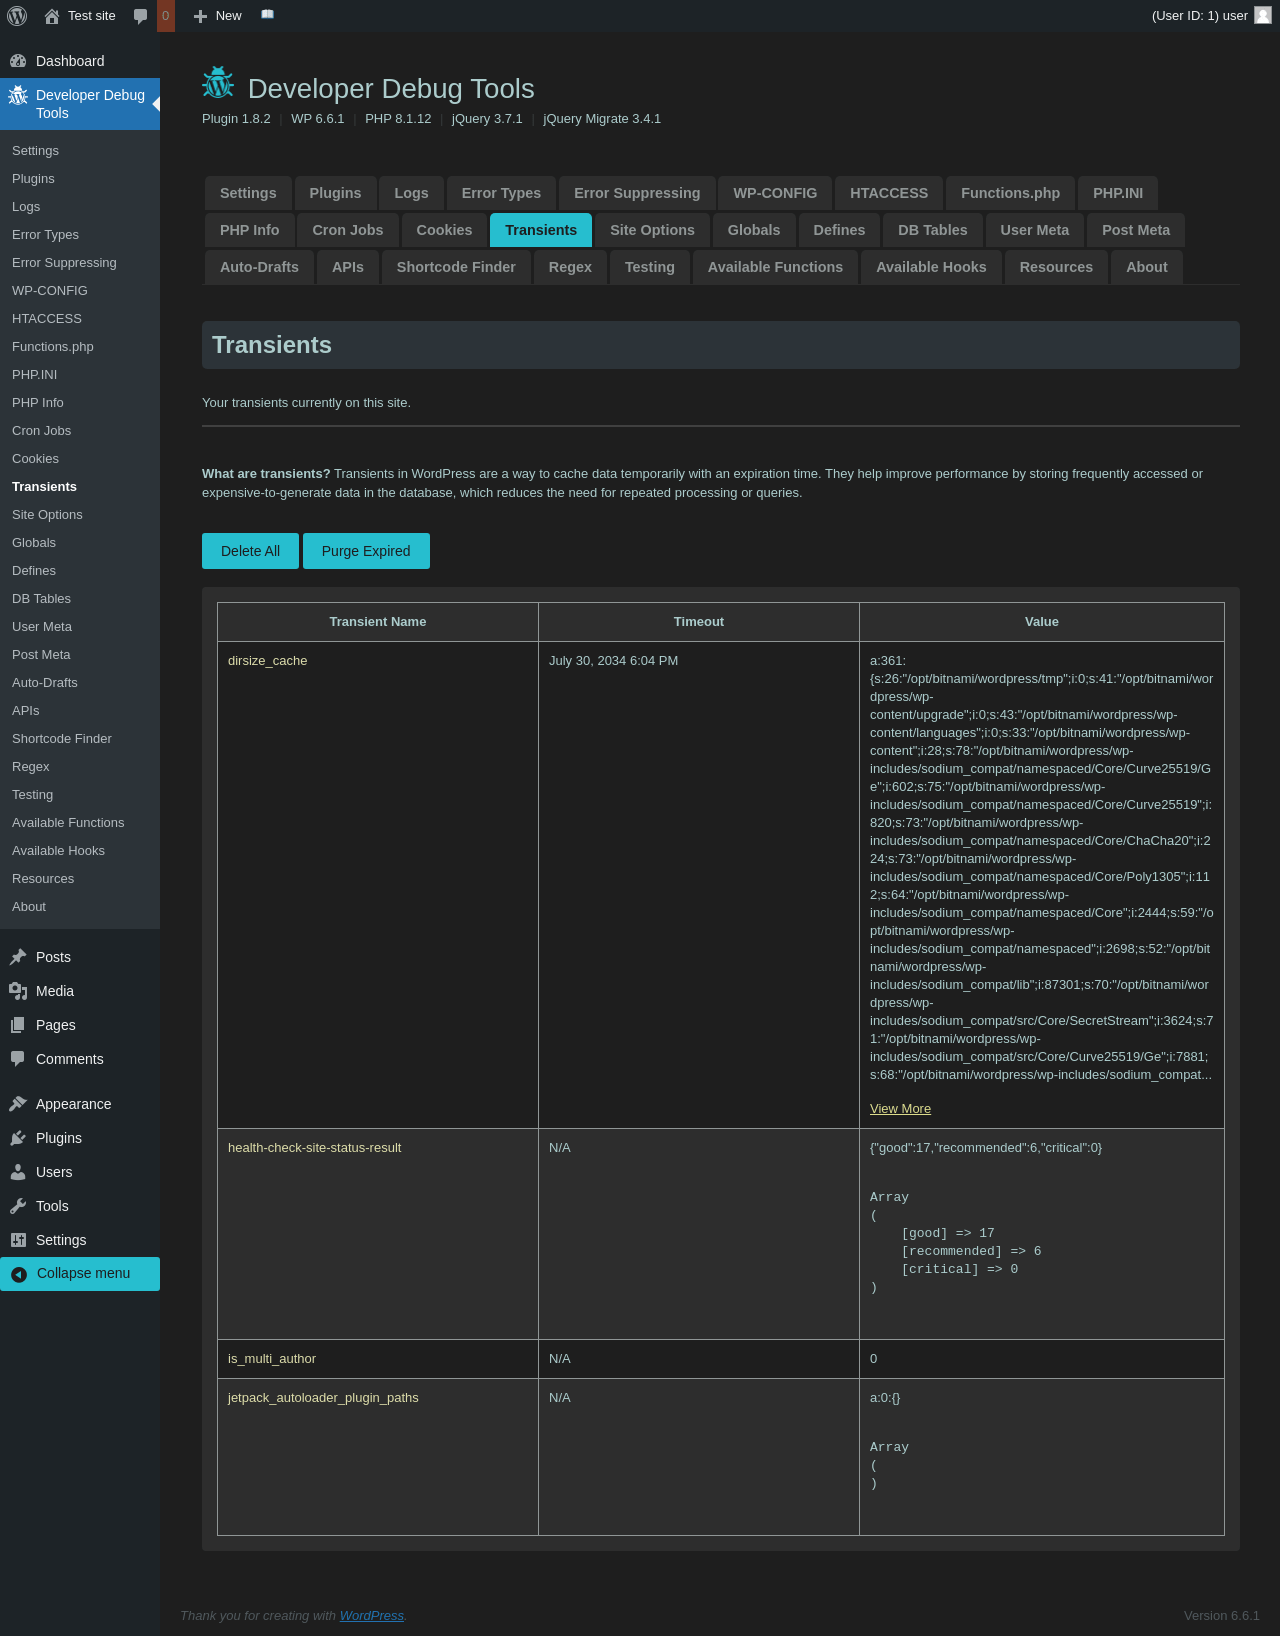Click the Posts pin icon in sidebar
Image resolution: width=1280 pixels, height=1636 pixels.
pos(18,957)
